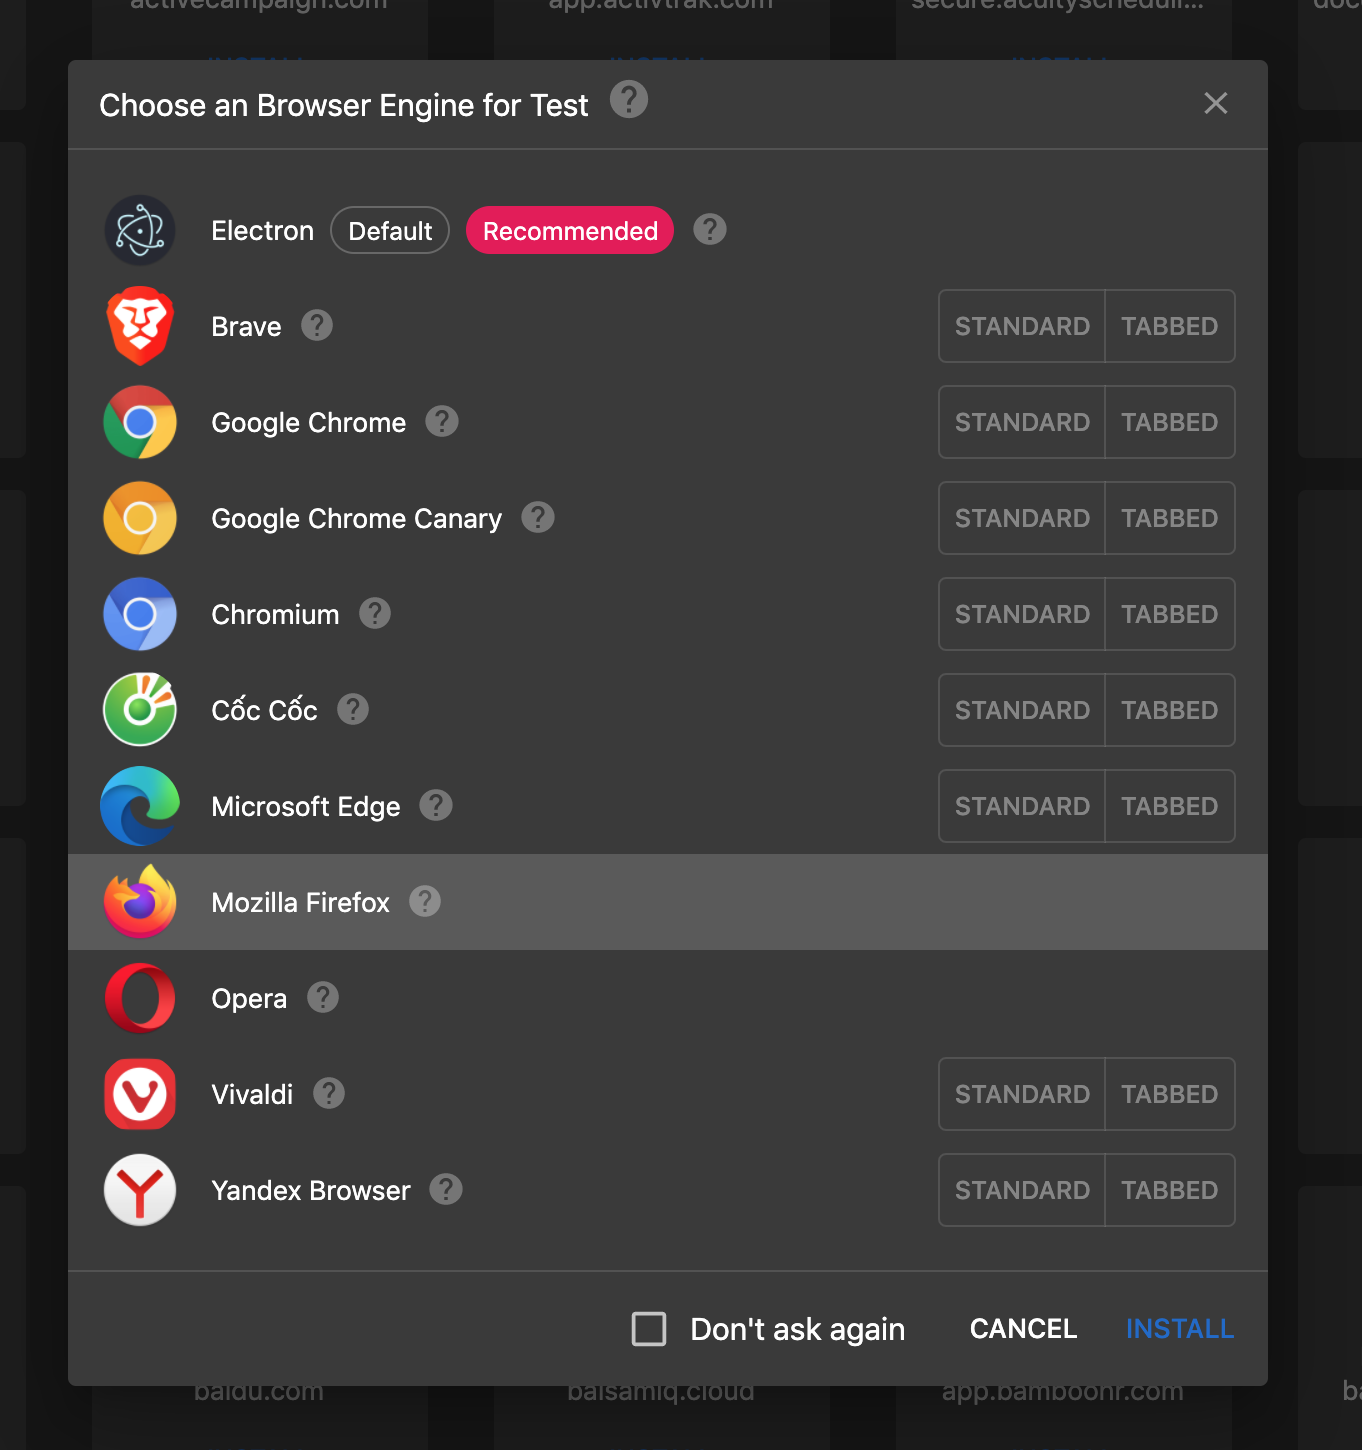1362x1450 pixels.
Task: Select the Microsoft Edge icon
Action: pyautogui.click(x=140, y=806)
